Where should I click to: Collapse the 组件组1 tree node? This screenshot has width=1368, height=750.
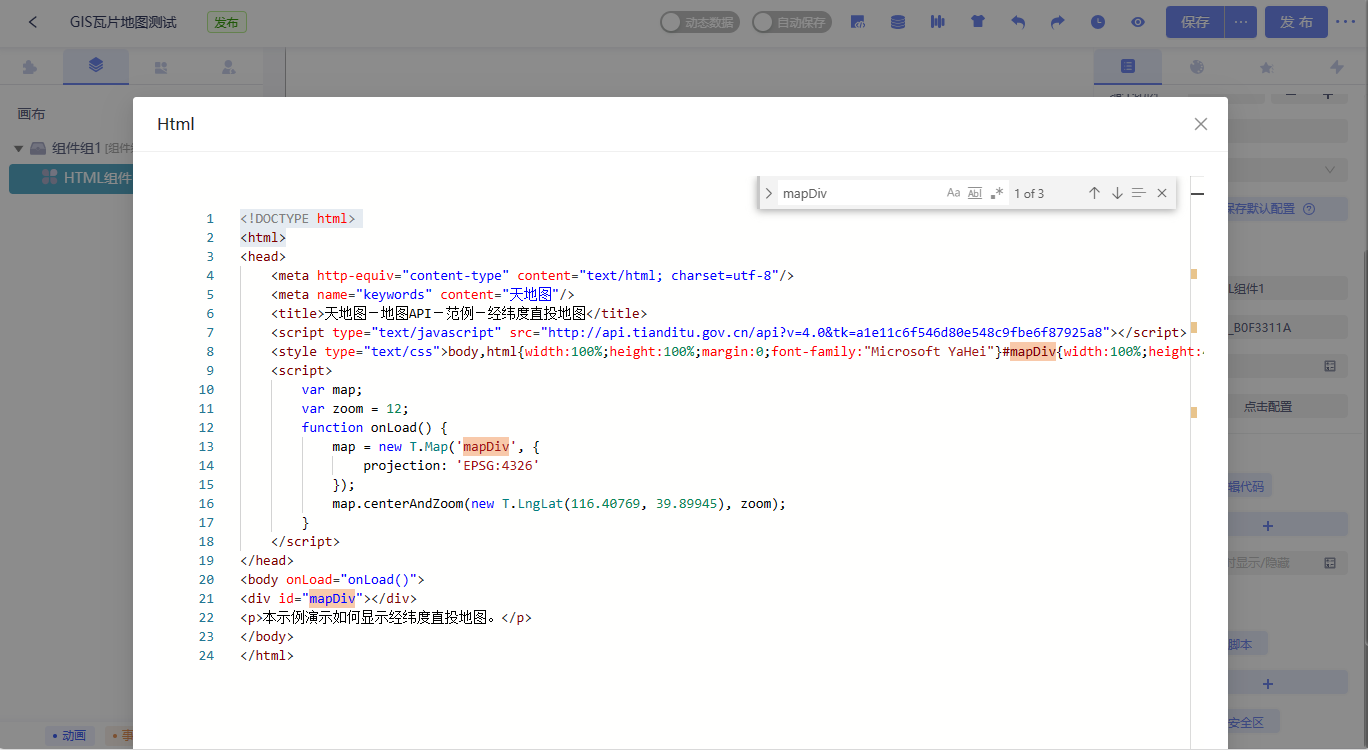pos(18,148)
